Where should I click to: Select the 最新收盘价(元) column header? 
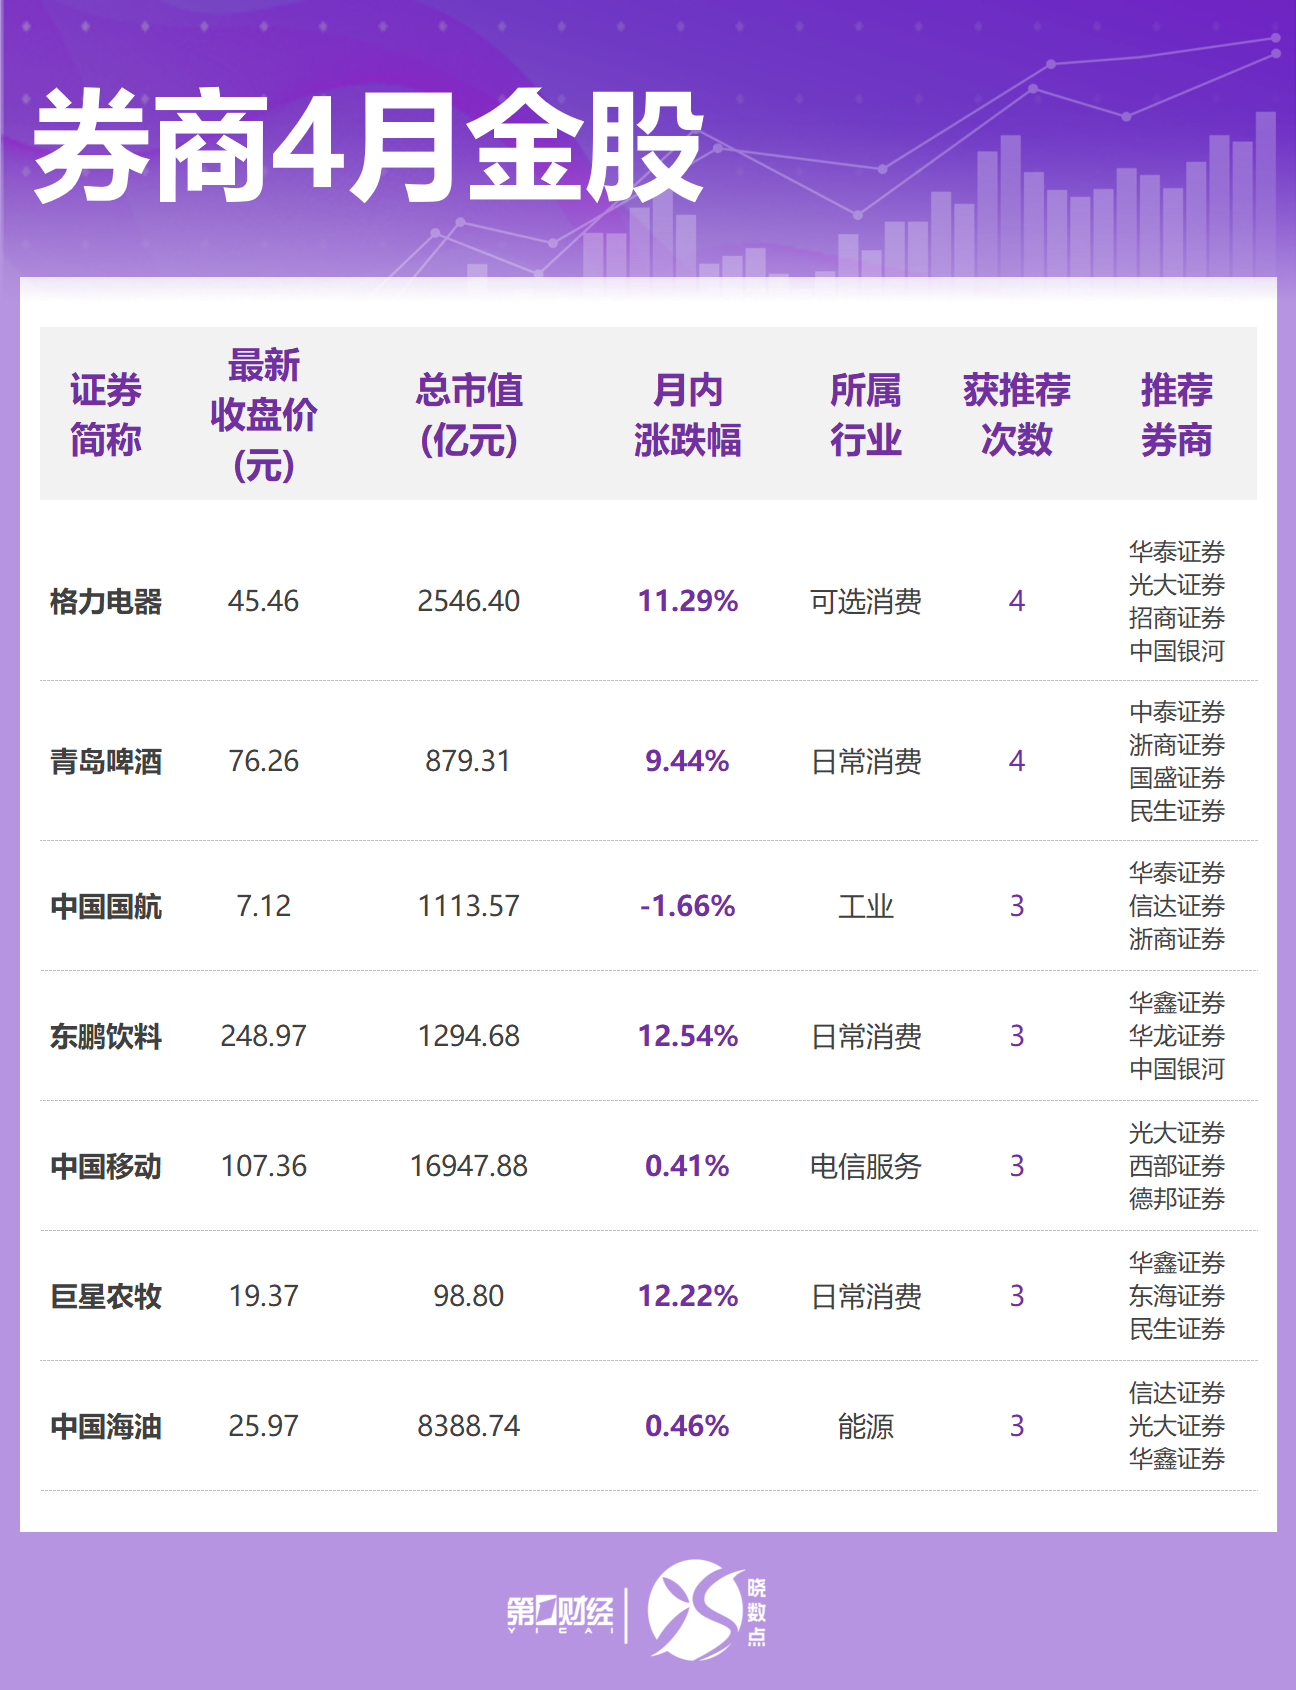click(263, 414)
